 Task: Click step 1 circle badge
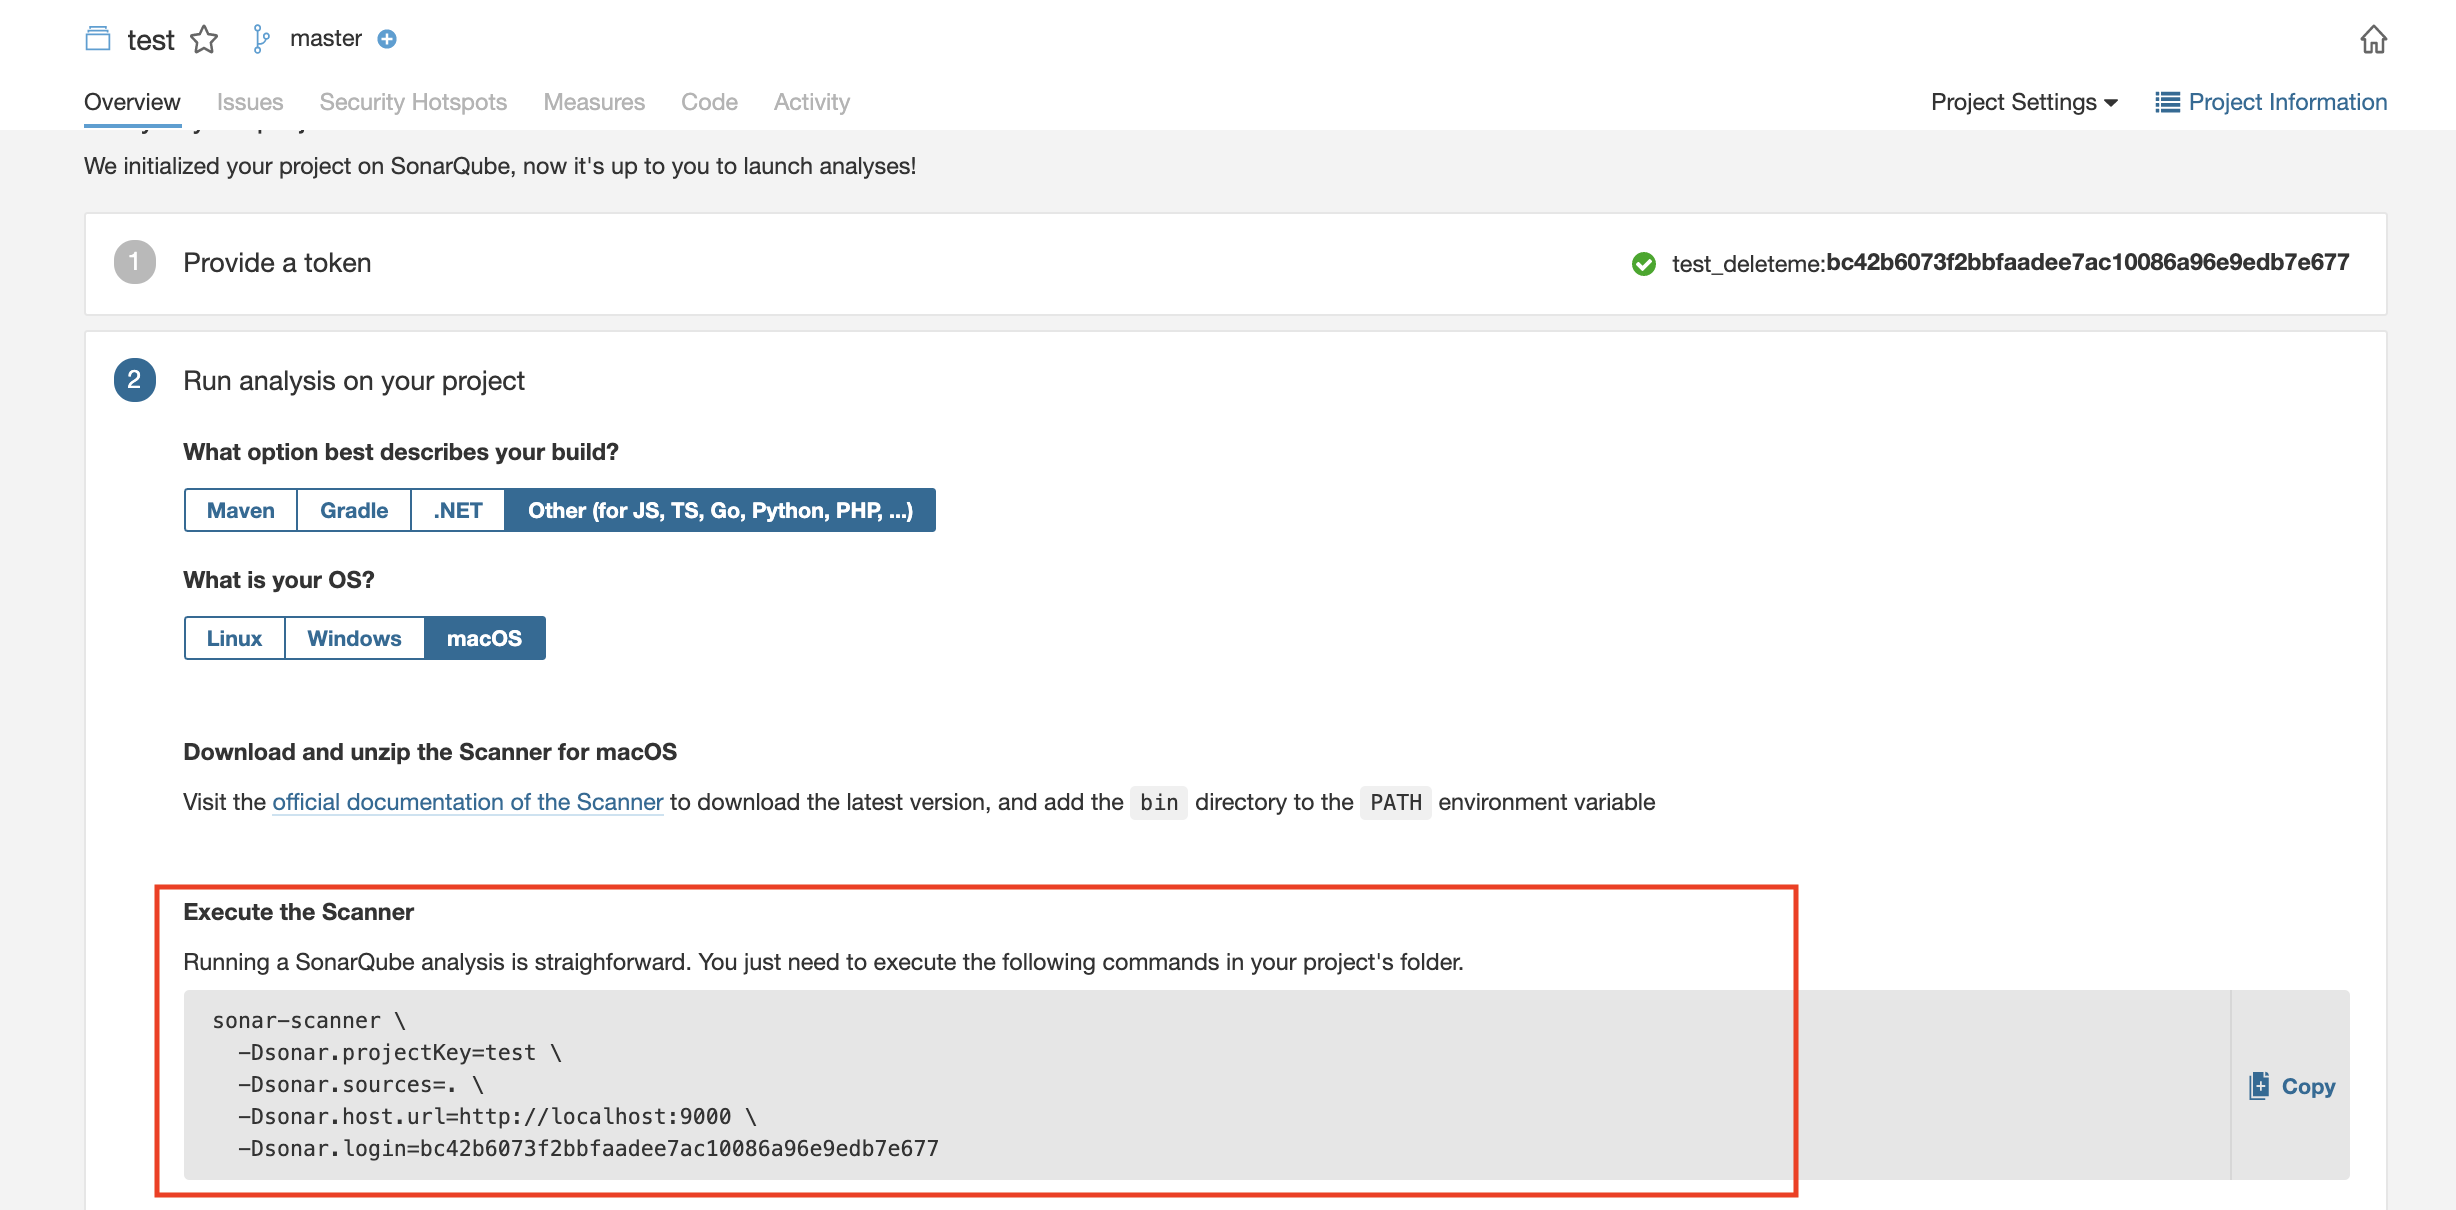[134, 262]
